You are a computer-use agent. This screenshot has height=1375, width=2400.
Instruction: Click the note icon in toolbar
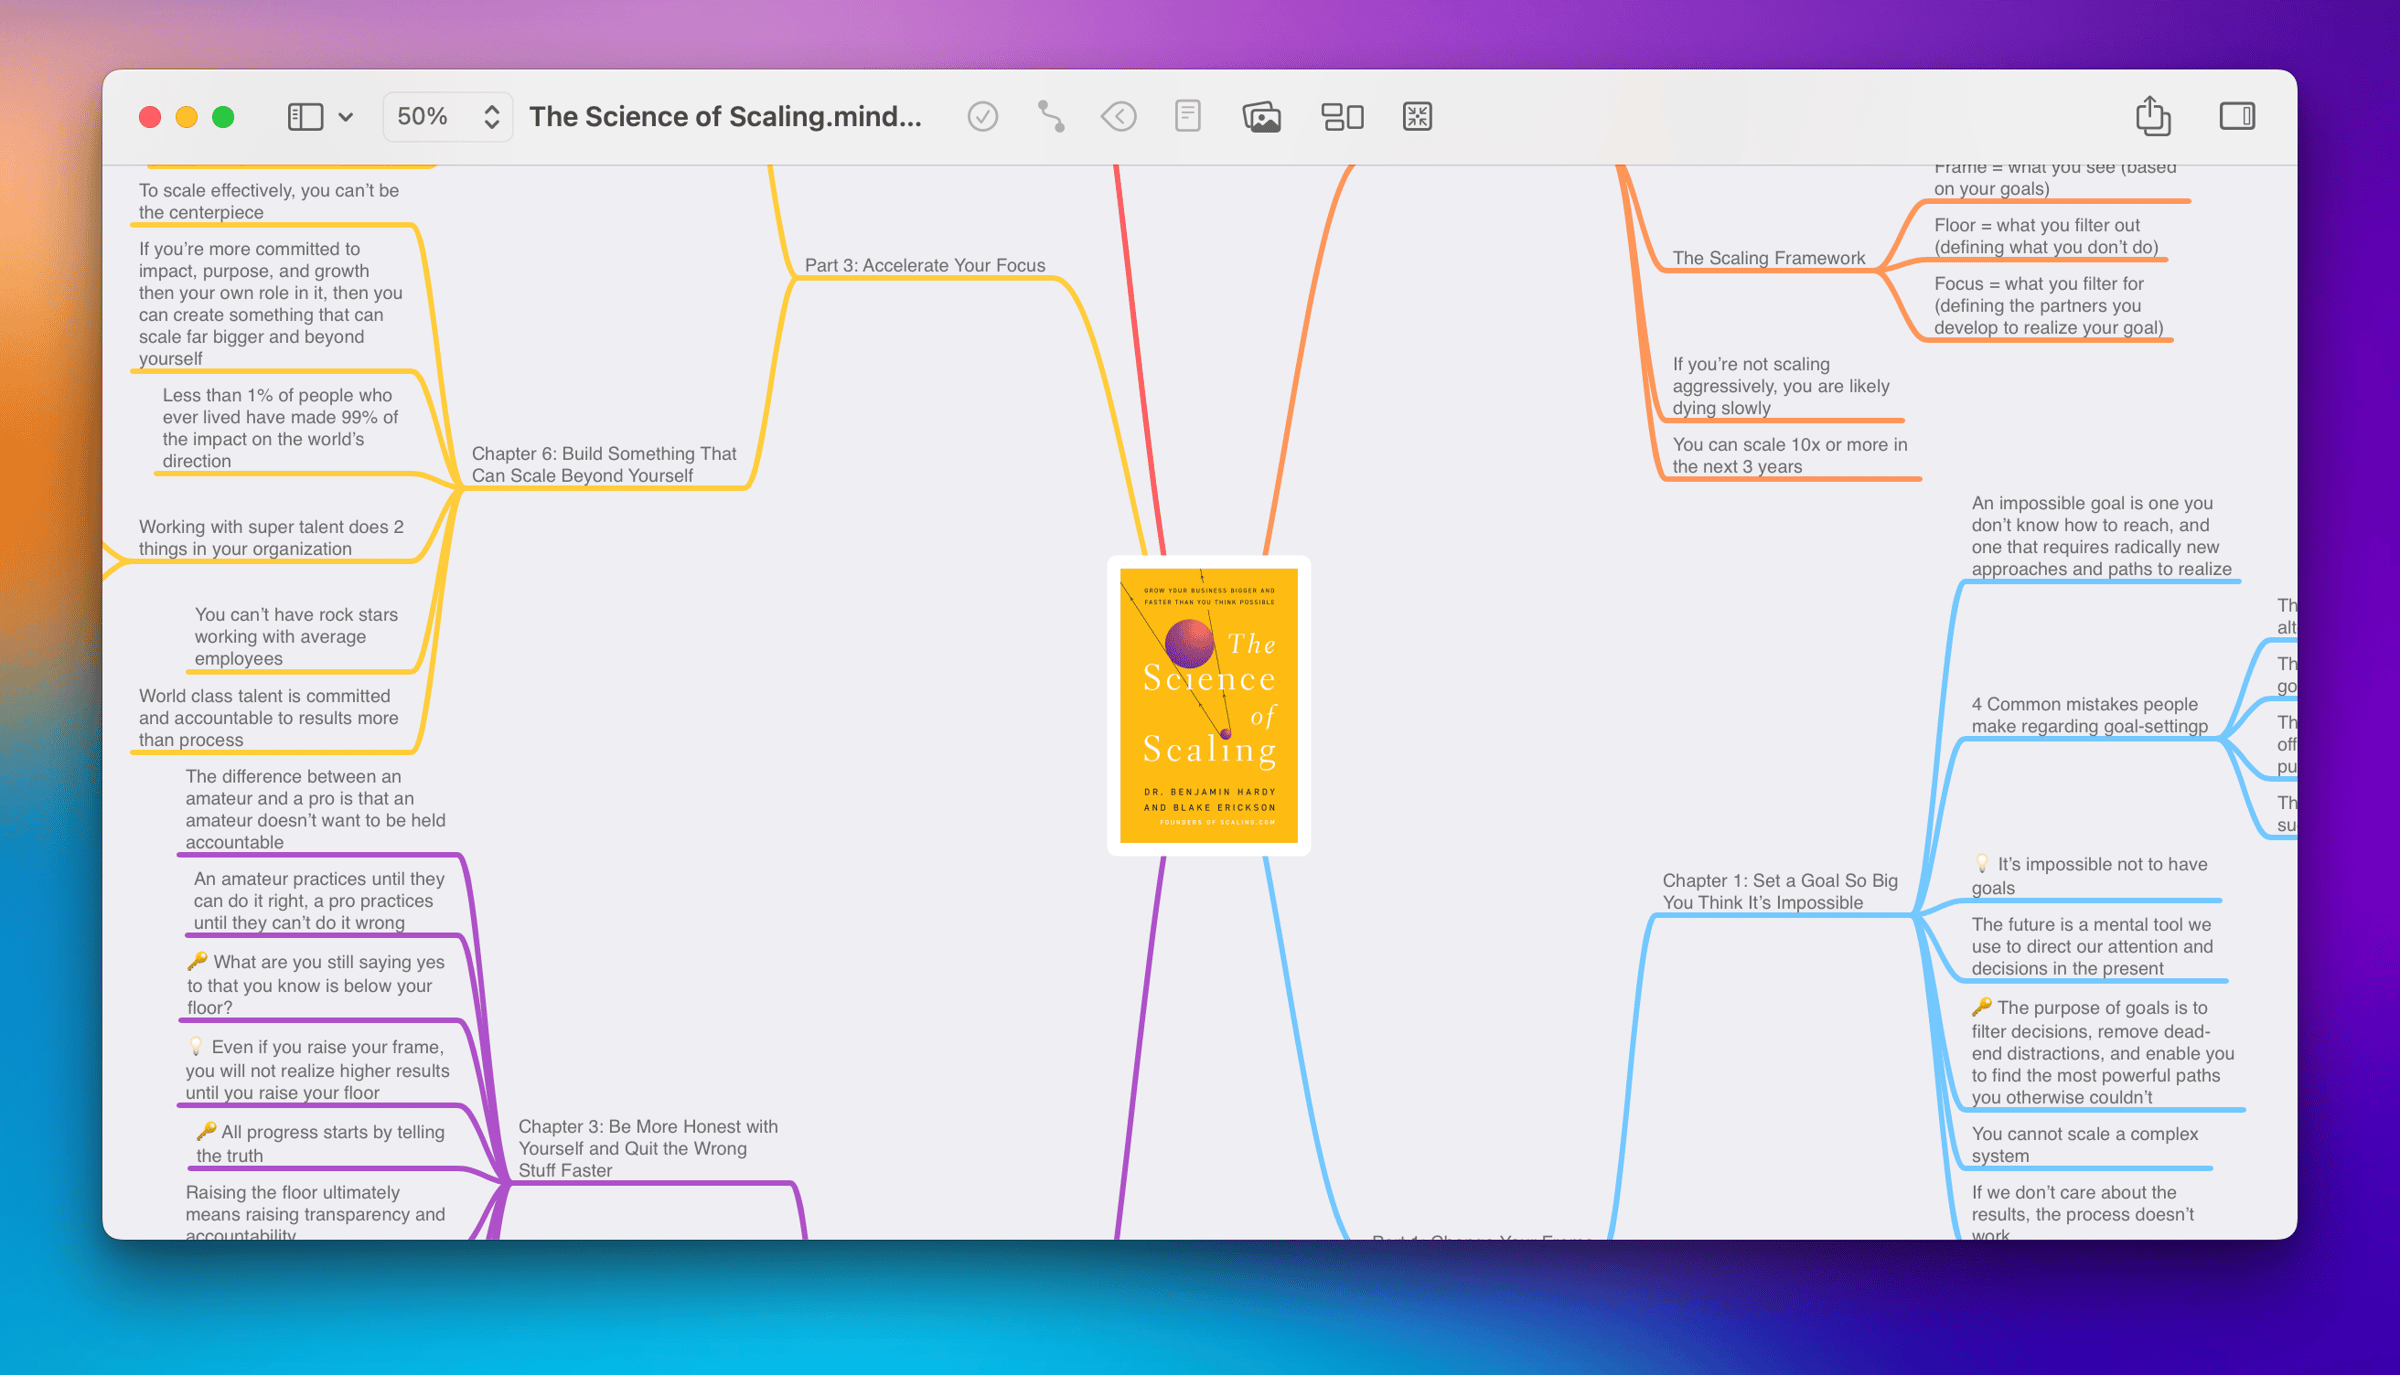pos(1188,117)
